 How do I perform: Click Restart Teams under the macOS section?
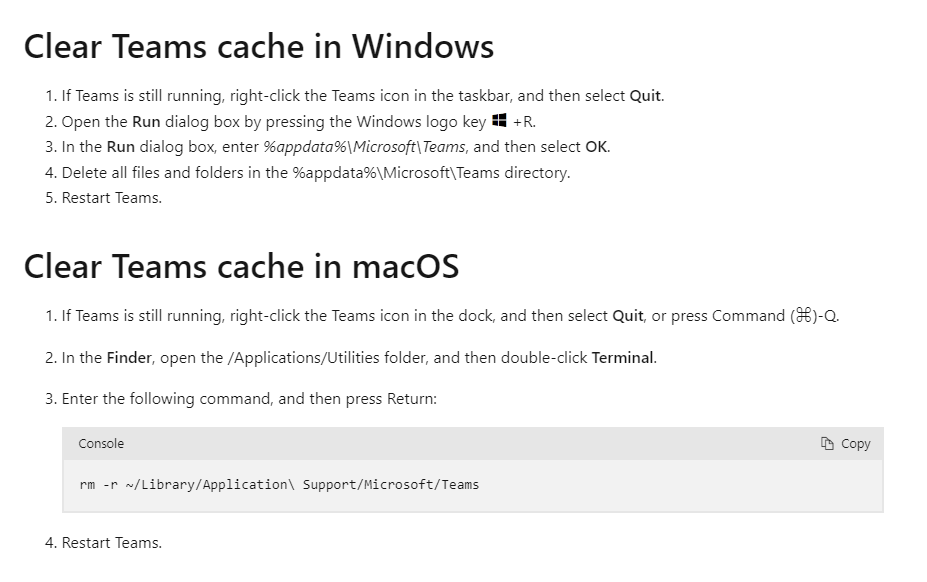pyautogui.click(x=112, y=542)
